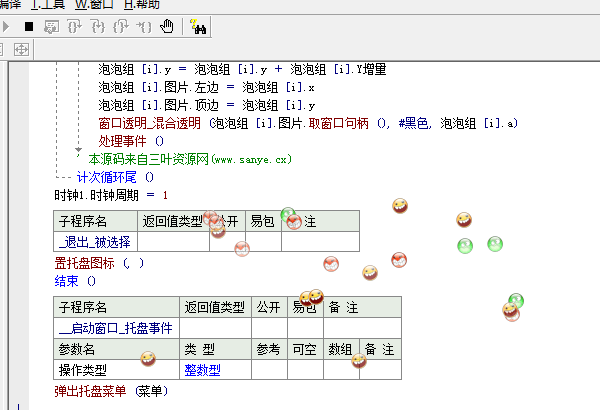Toggle 数组 cell for 操作类型 parameter

(340, 370)
